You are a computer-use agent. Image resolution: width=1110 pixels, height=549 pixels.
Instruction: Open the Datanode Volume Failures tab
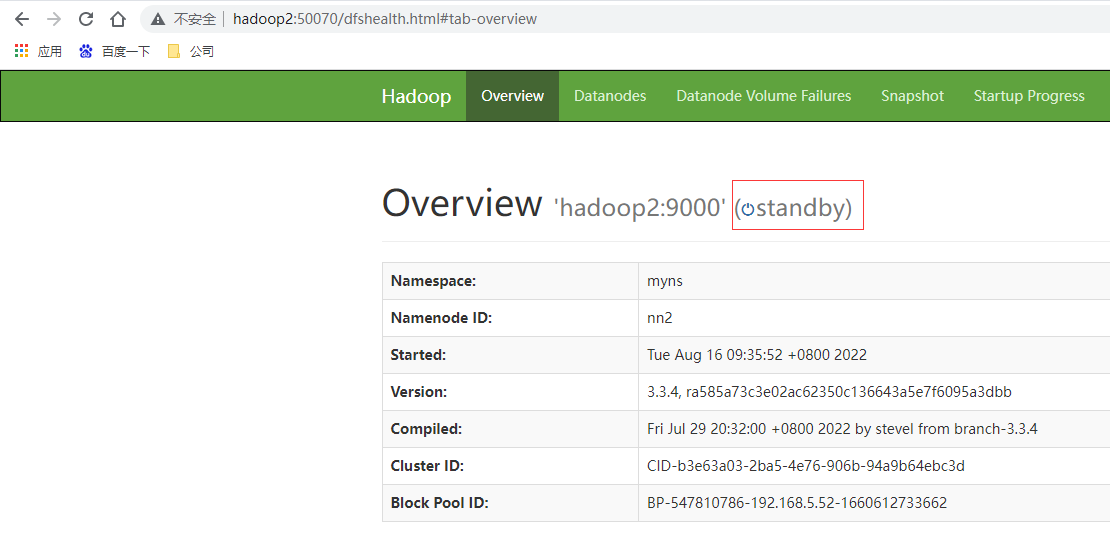coord(764,96)
